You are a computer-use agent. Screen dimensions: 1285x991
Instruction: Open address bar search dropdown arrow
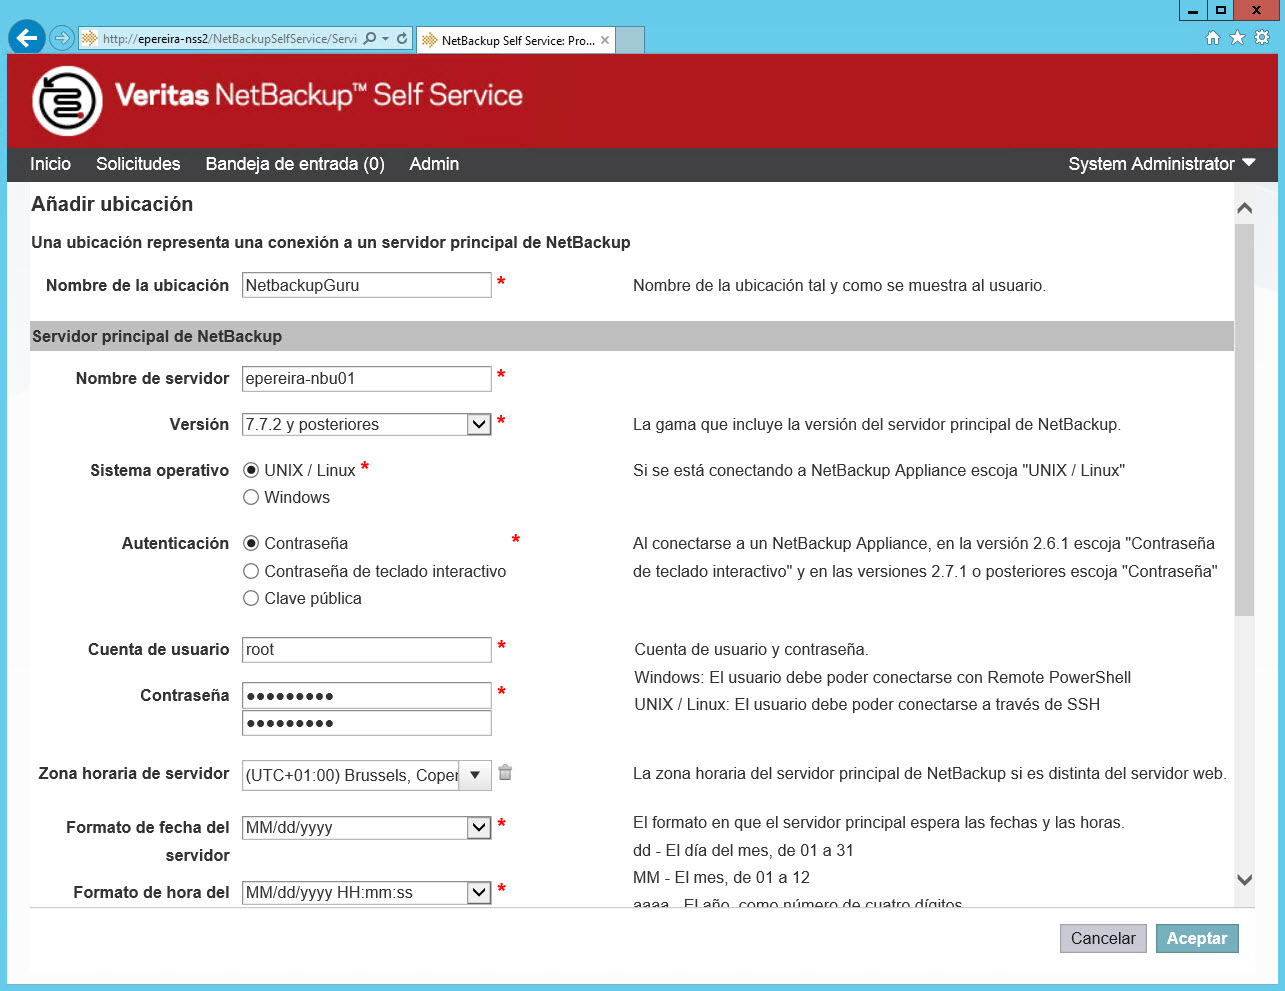pos(386,38)
